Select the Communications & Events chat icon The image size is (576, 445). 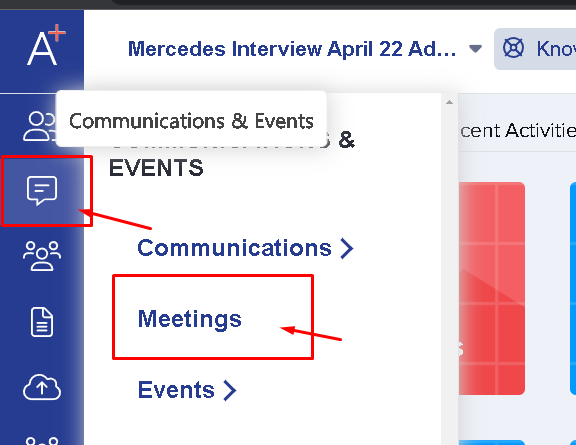coord(42,190)
